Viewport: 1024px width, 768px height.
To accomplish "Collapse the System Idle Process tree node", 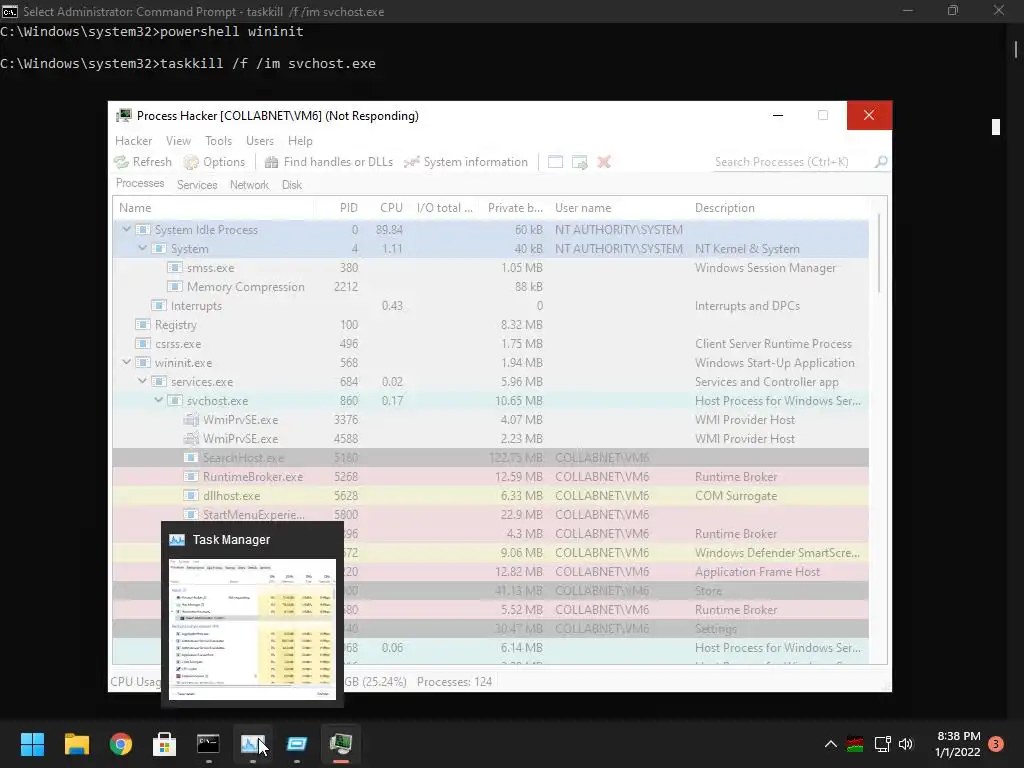I will point(126,230).
